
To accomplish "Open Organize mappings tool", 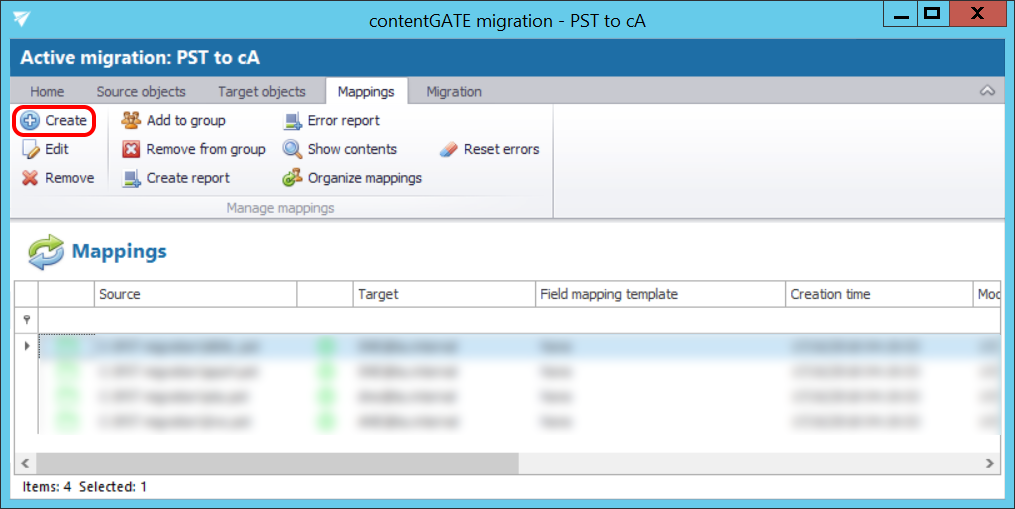I will (292, 179).
